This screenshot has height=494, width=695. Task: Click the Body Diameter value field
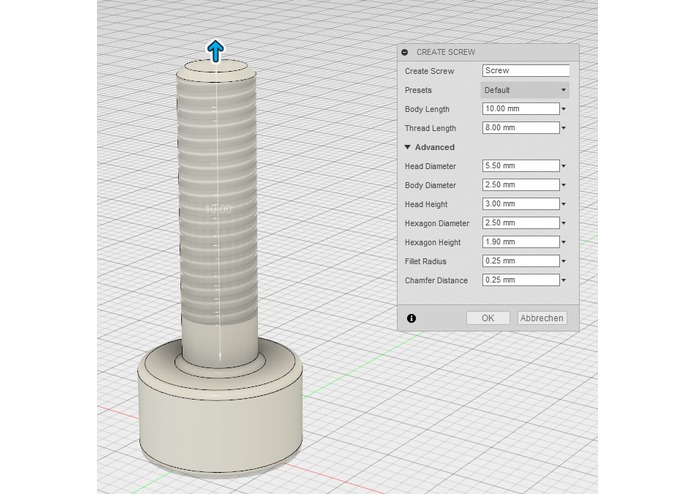(521, 185)
